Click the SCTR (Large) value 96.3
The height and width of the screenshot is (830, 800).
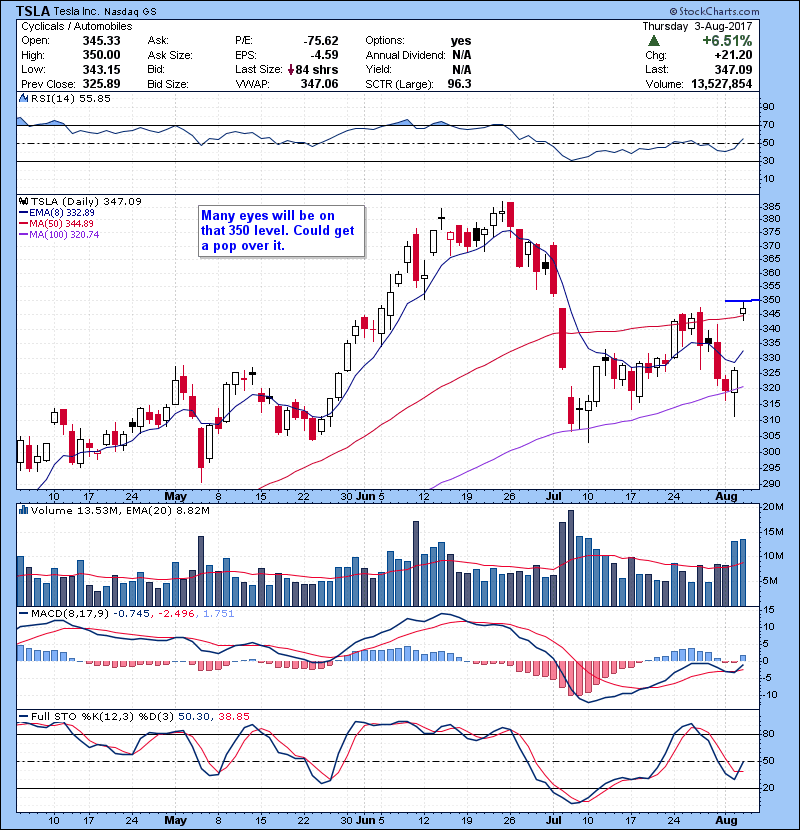(459, 84)
